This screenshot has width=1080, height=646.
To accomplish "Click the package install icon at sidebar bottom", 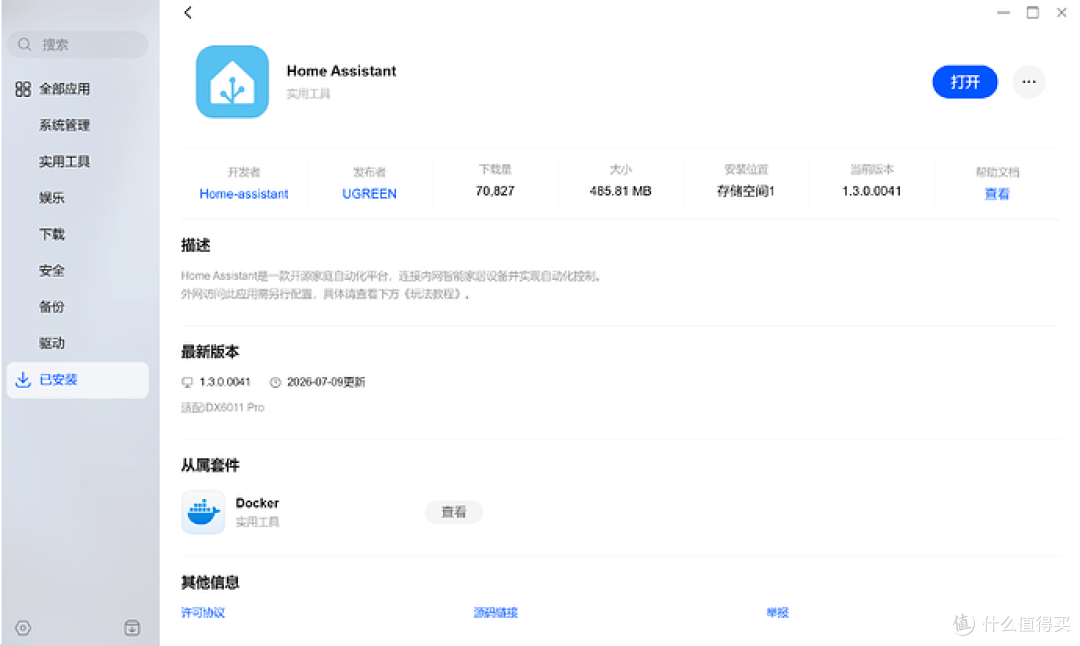I will point(132,628).
